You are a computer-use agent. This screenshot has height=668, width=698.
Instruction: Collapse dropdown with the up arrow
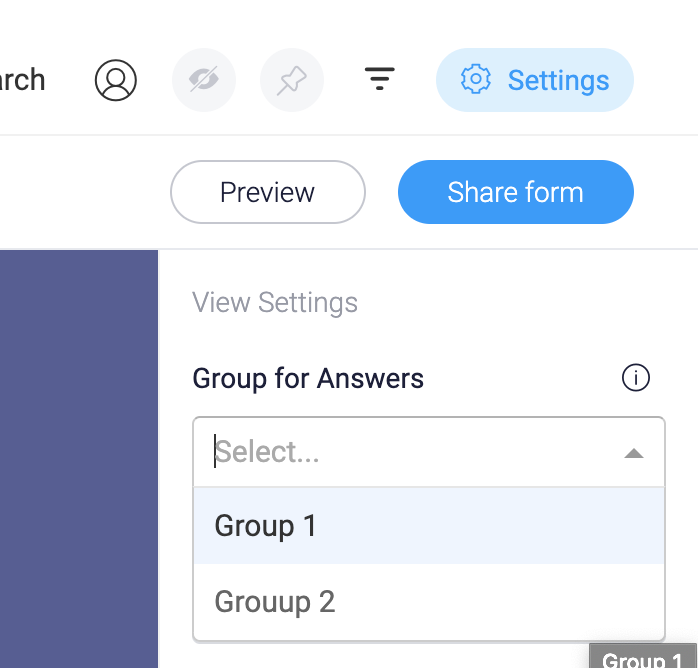634,453
